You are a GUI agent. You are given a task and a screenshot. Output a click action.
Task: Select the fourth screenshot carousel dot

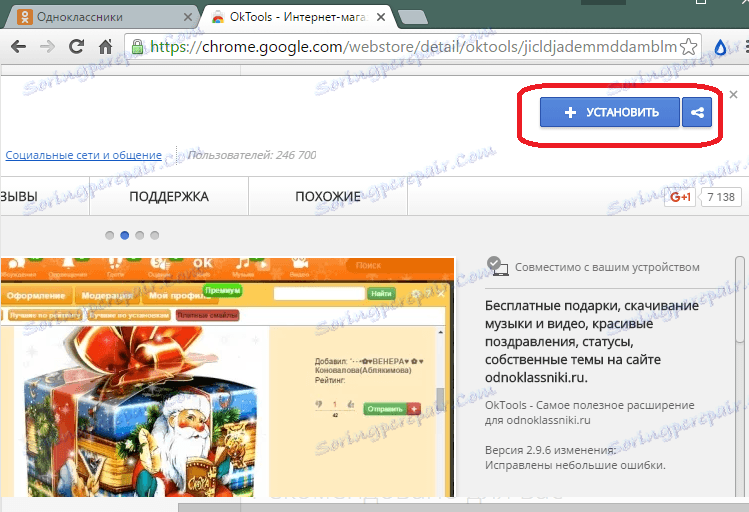(x=154, y=235)
